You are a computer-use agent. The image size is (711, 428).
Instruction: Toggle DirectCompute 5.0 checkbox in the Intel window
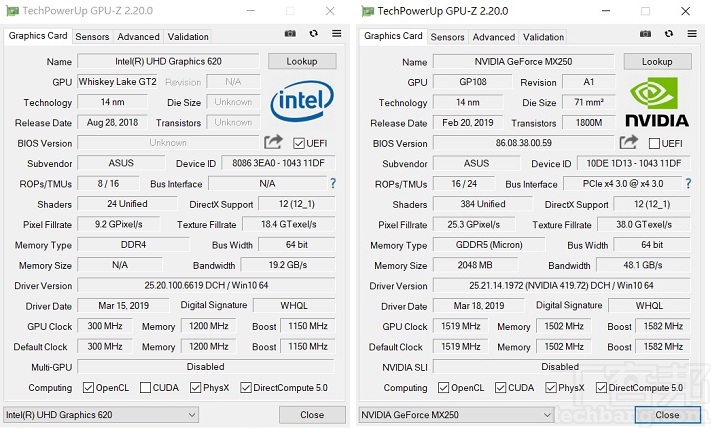click(246, 388)
